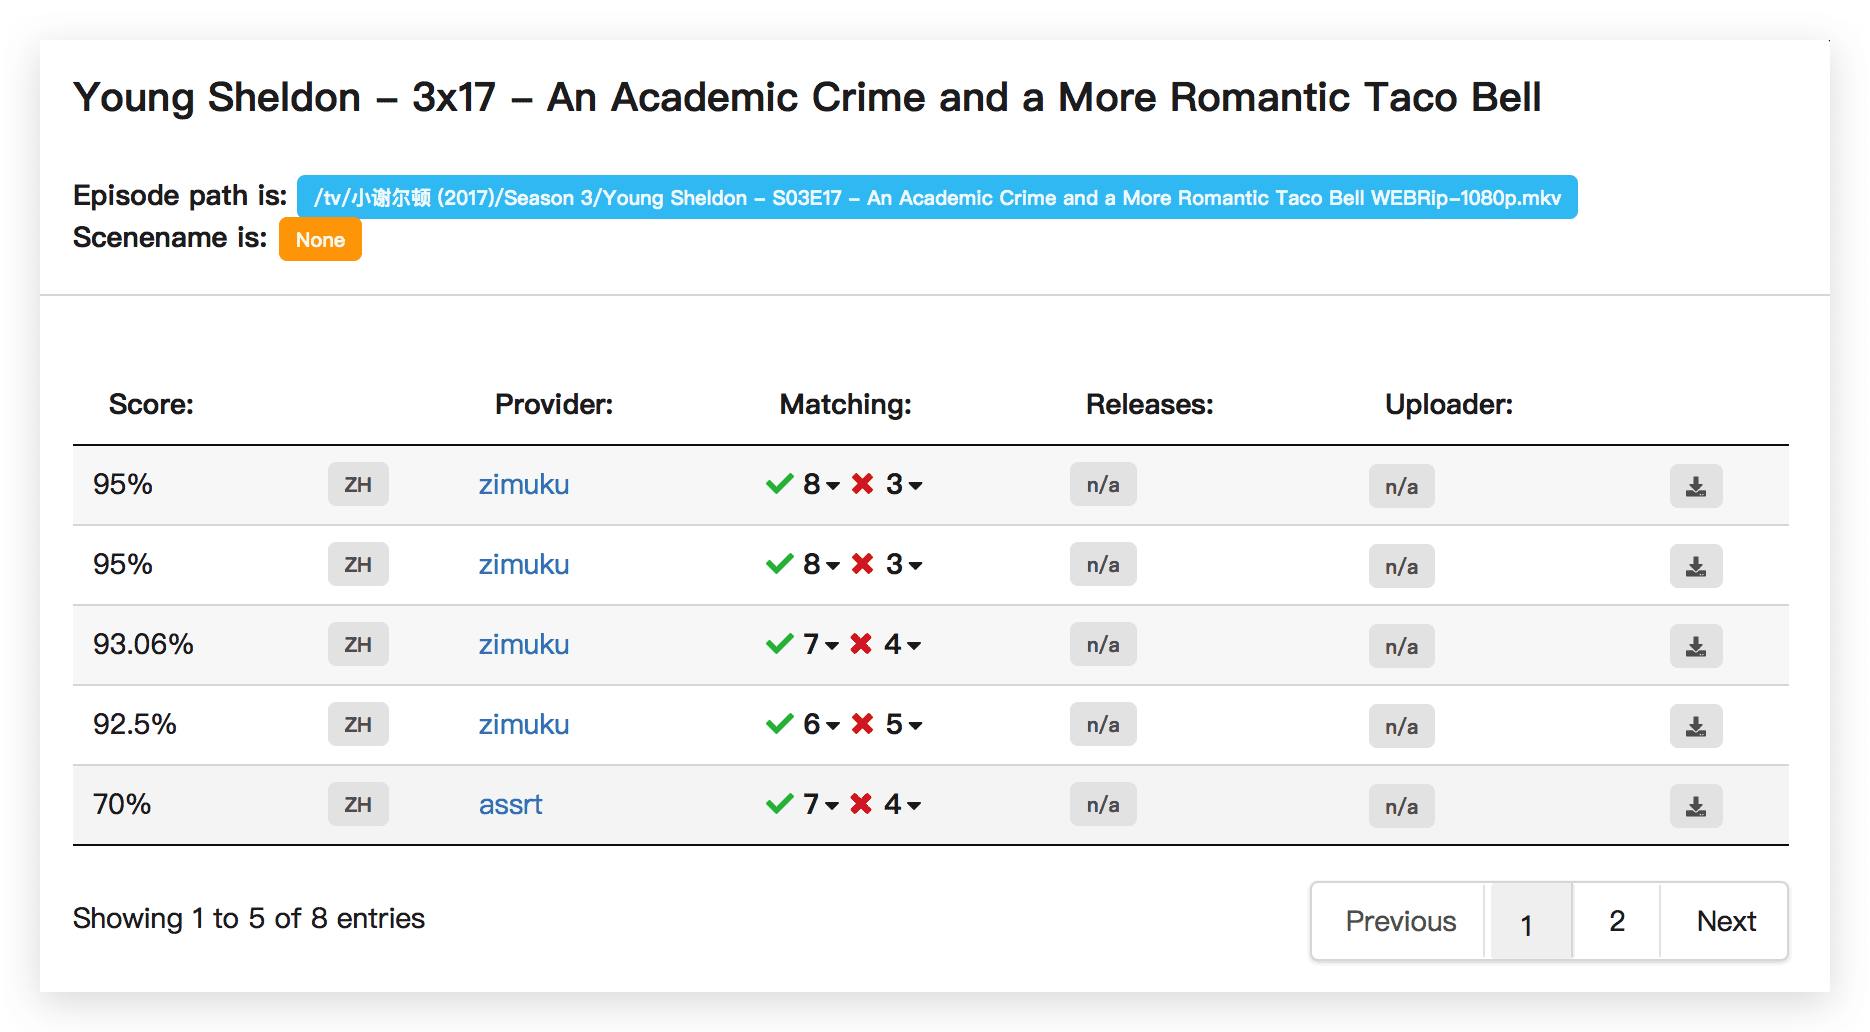Download the 93.06% score subtitle
This screenshot has height=1032, width=1870.
coord(1695,646)
